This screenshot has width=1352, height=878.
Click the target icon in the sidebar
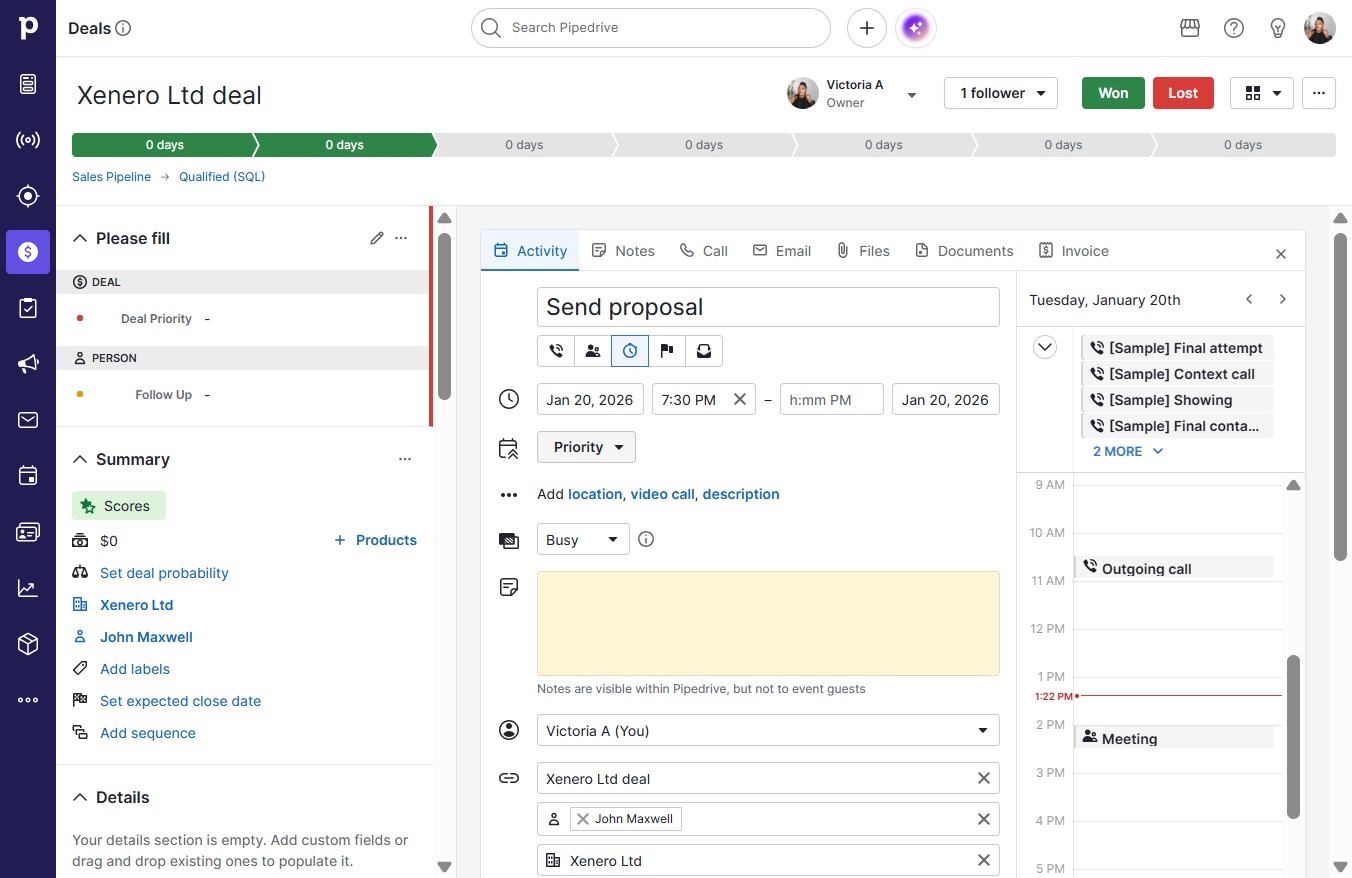pyautogui.click(x=28, y=196)
